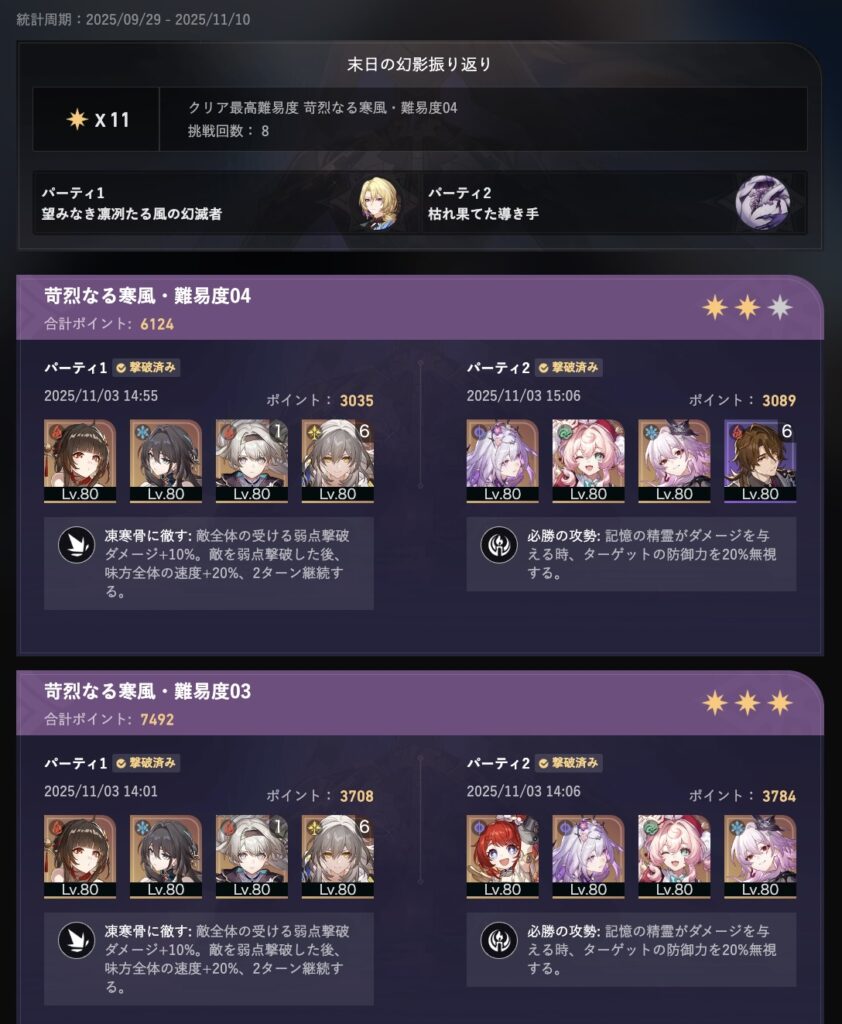
Task: Select the 凍寒骨に徹す buff icon in 難易度04
Action: (x=76, y=545)
